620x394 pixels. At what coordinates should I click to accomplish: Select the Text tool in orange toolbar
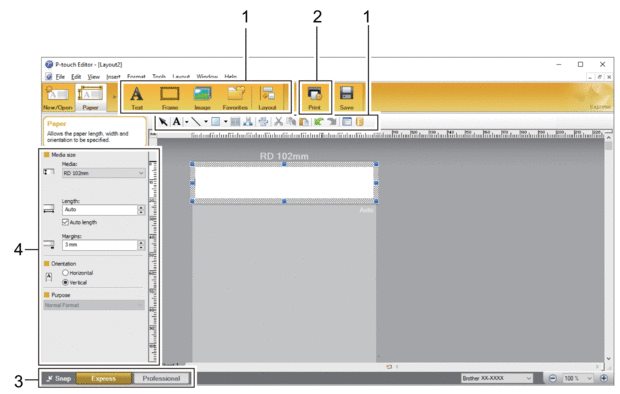136,97
